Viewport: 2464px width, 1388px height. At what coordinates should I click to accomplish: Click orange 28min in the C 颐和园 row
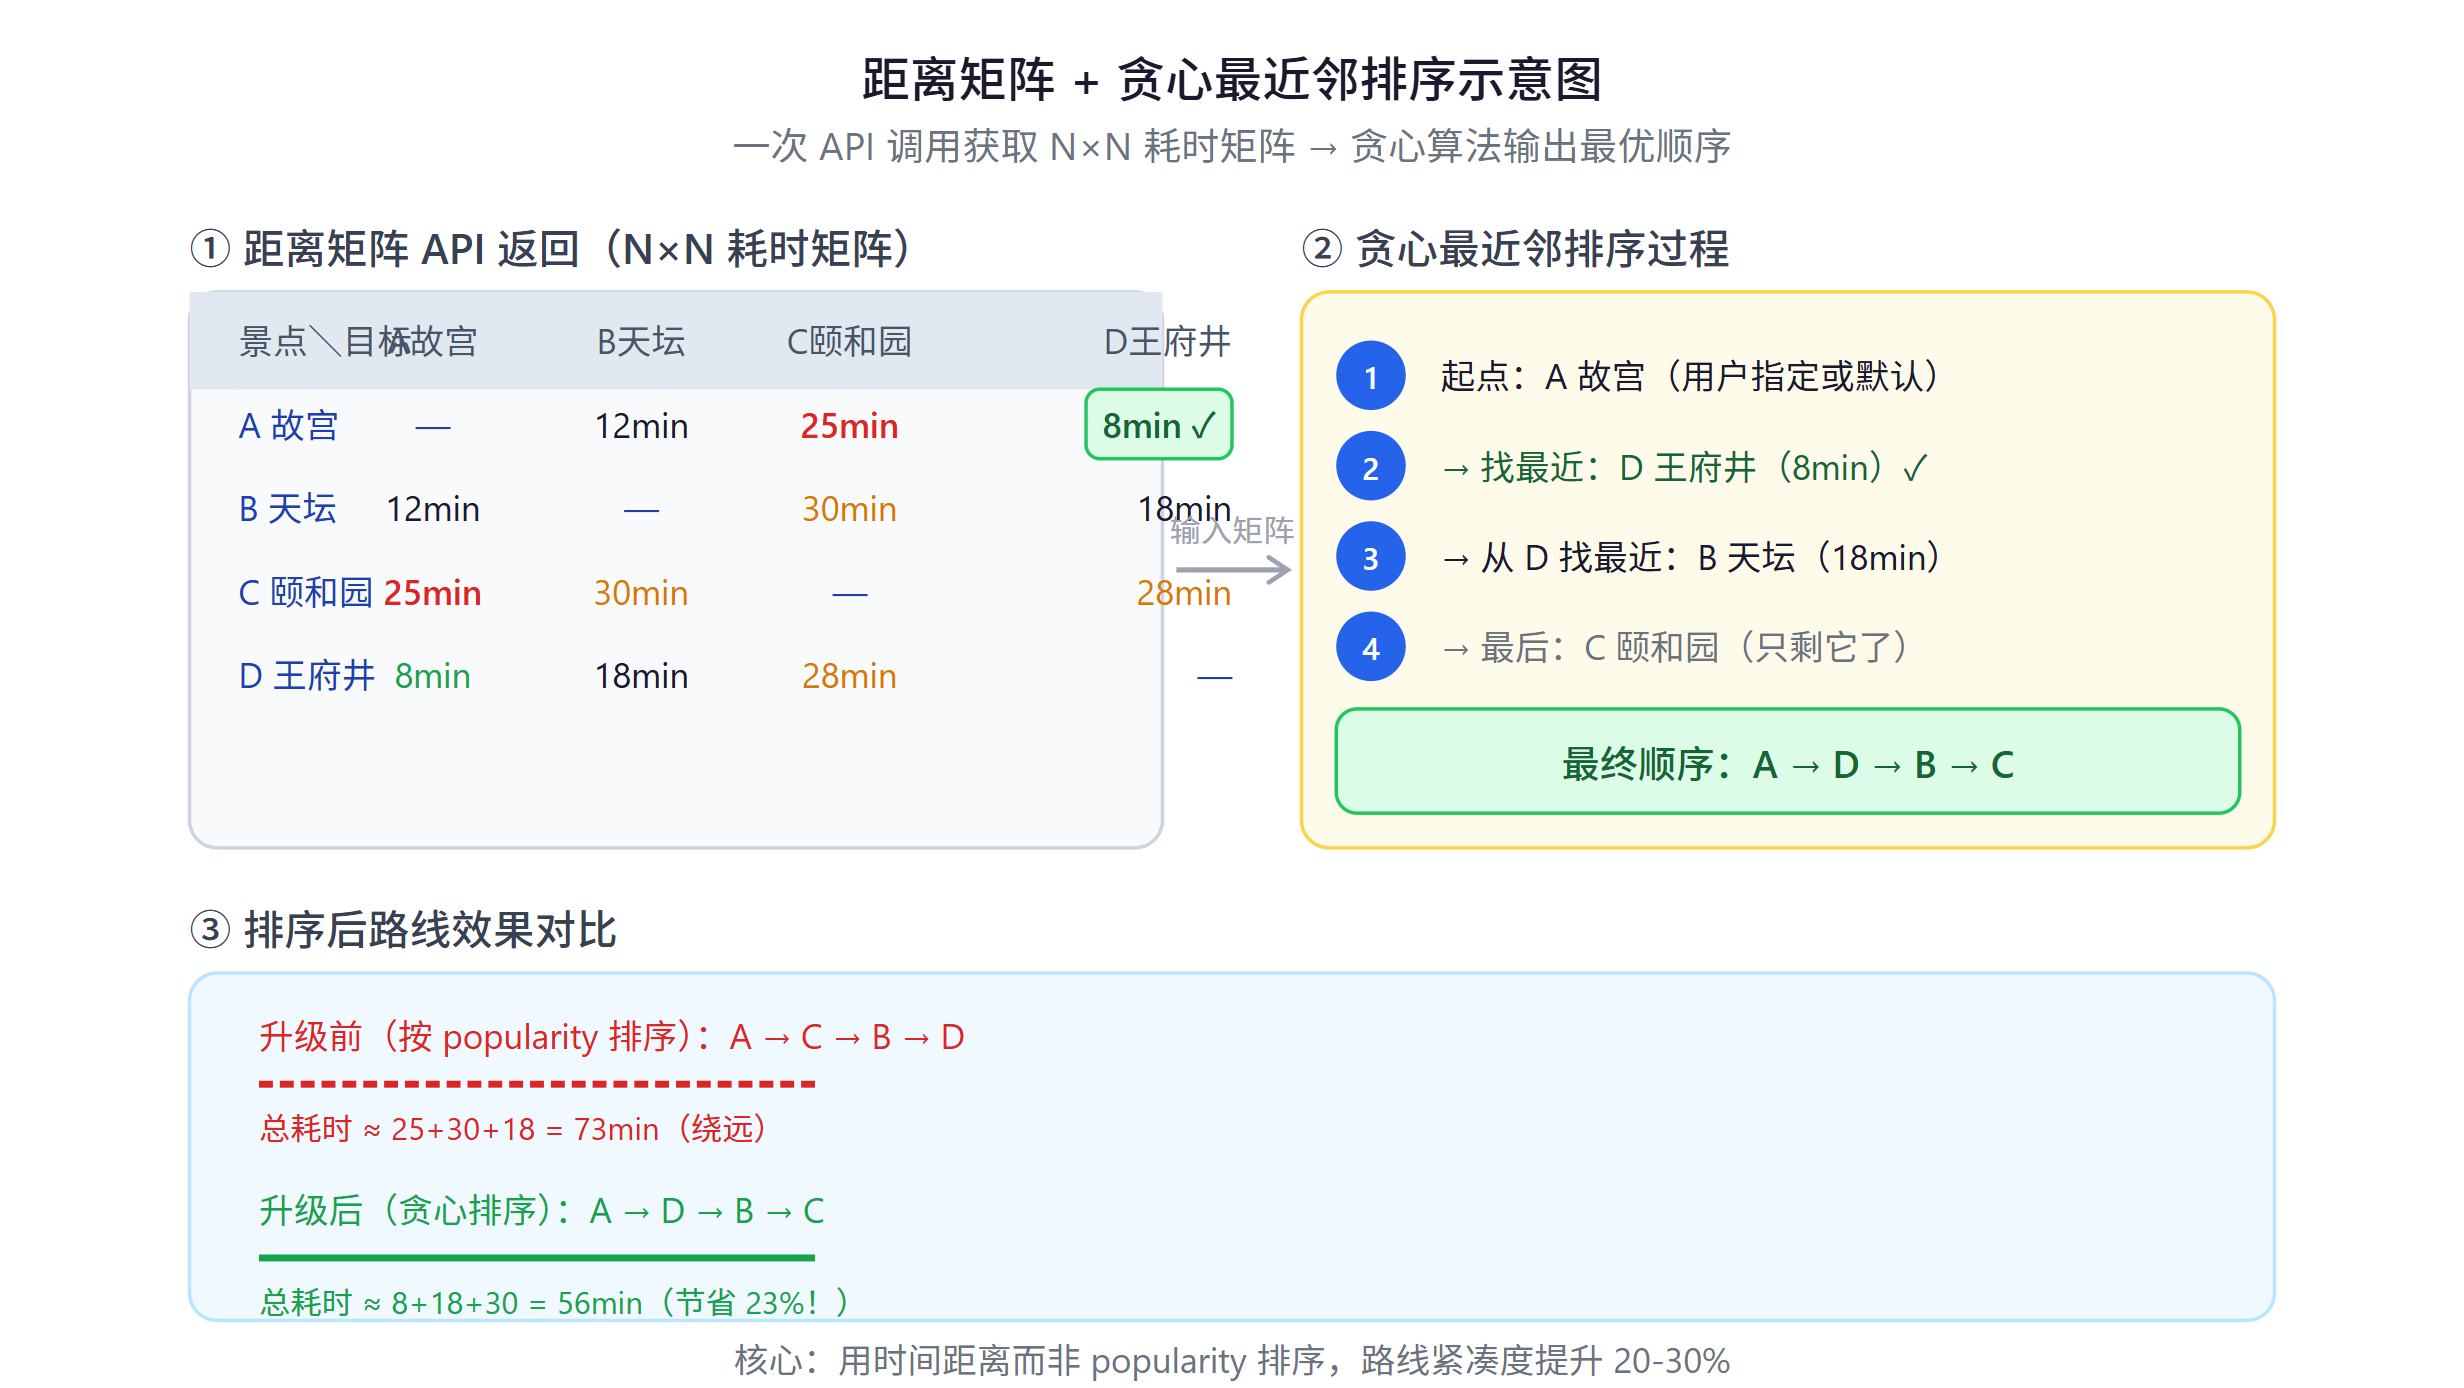click(x=1184, y=593)
